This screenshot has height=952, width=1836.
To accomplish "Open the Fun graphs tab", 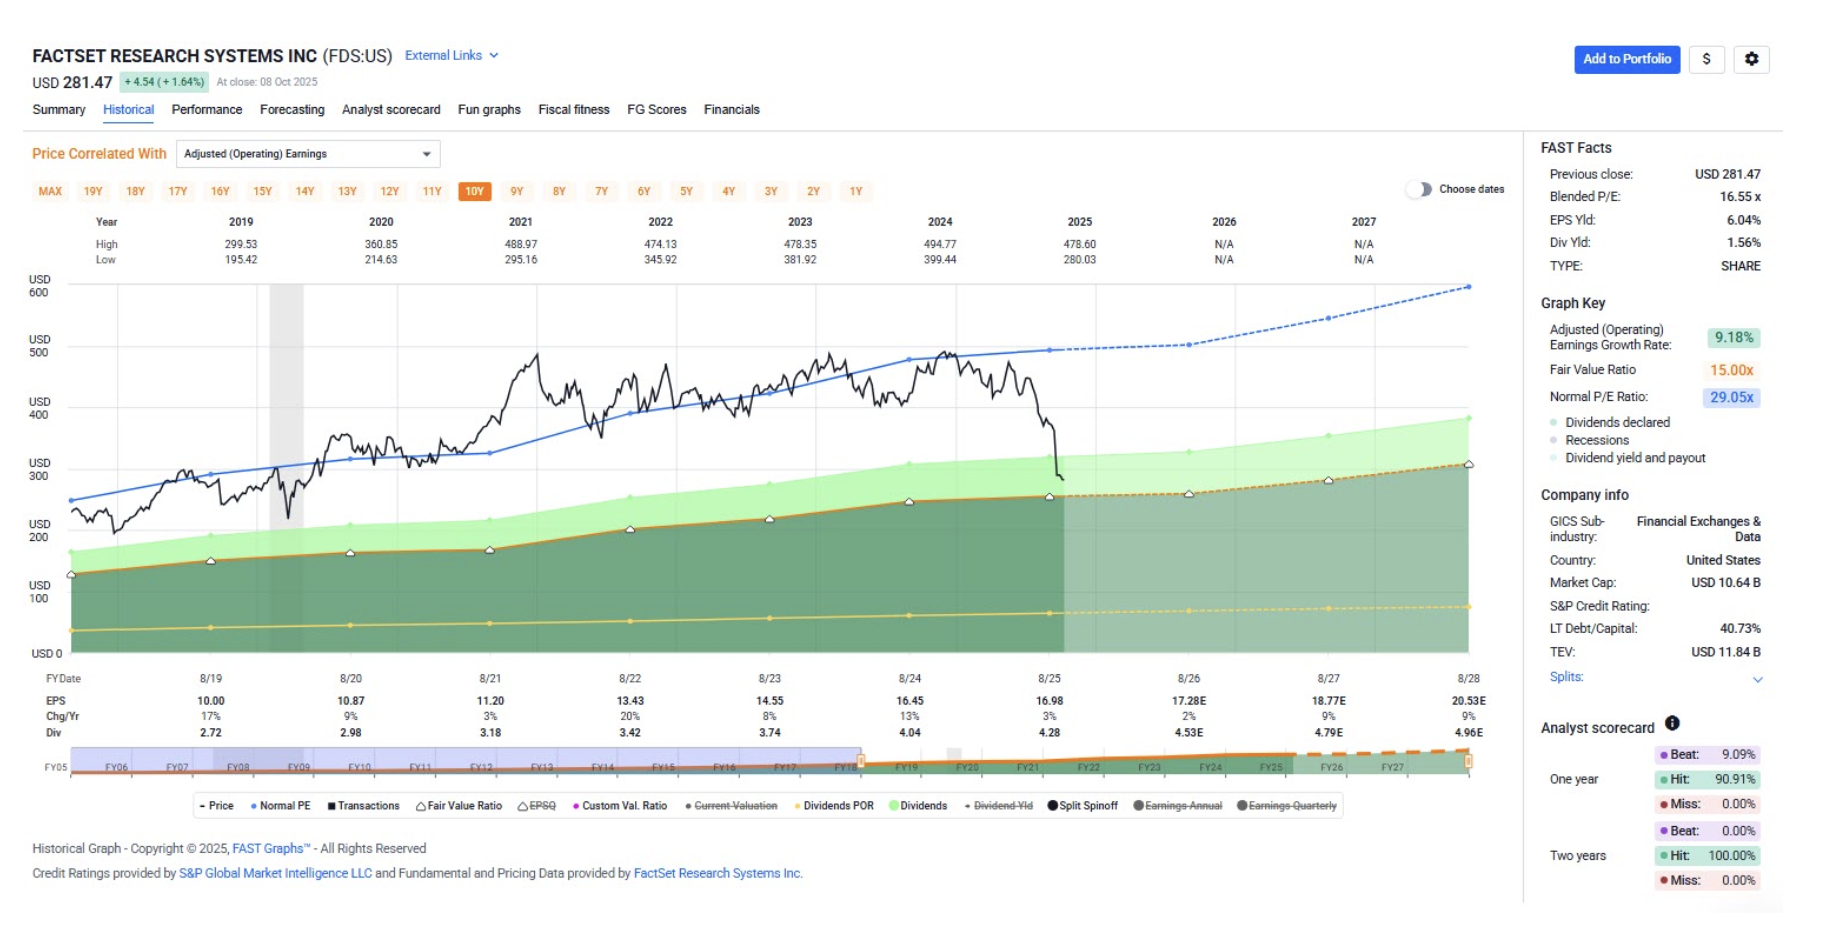I will tap(489, 110).
